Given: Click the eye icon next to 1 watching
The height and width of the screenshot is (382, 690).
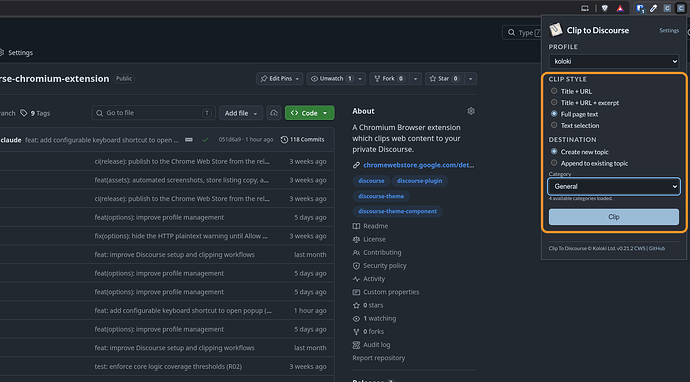Looking at the screenshot, I should tap(356, 319).
